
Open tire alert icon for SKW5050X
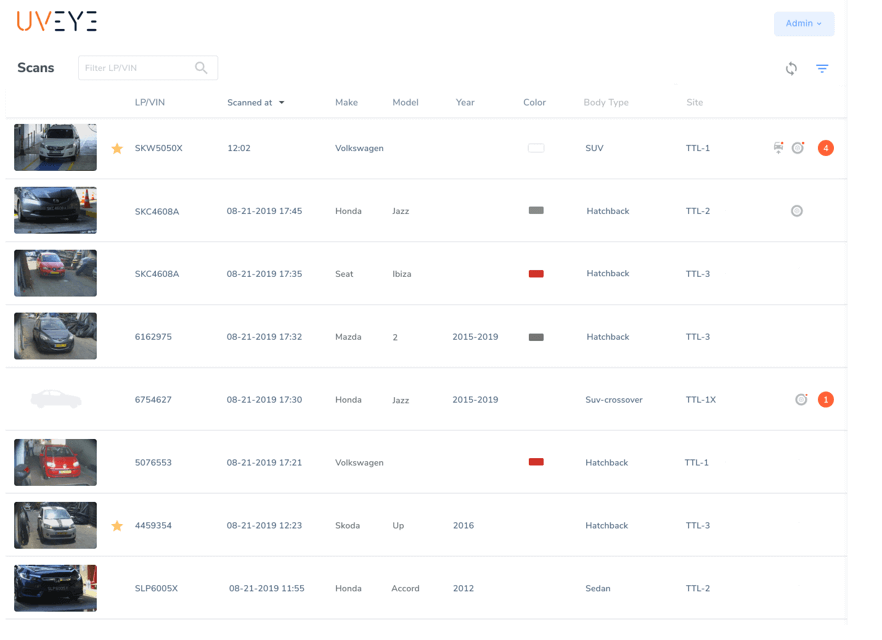click(798, 148)
